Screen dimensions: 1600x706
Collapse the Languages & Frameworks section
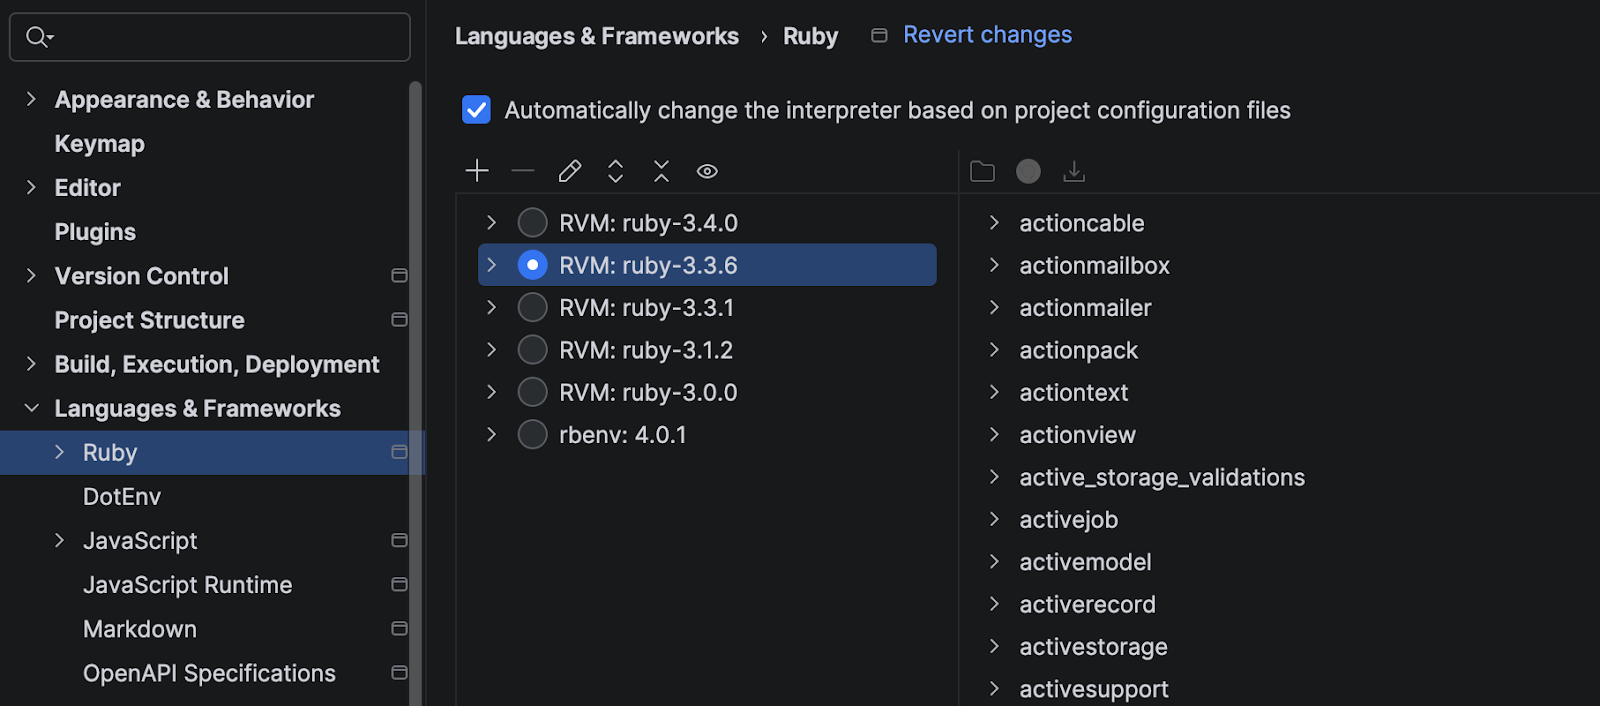tap(31, 408)
